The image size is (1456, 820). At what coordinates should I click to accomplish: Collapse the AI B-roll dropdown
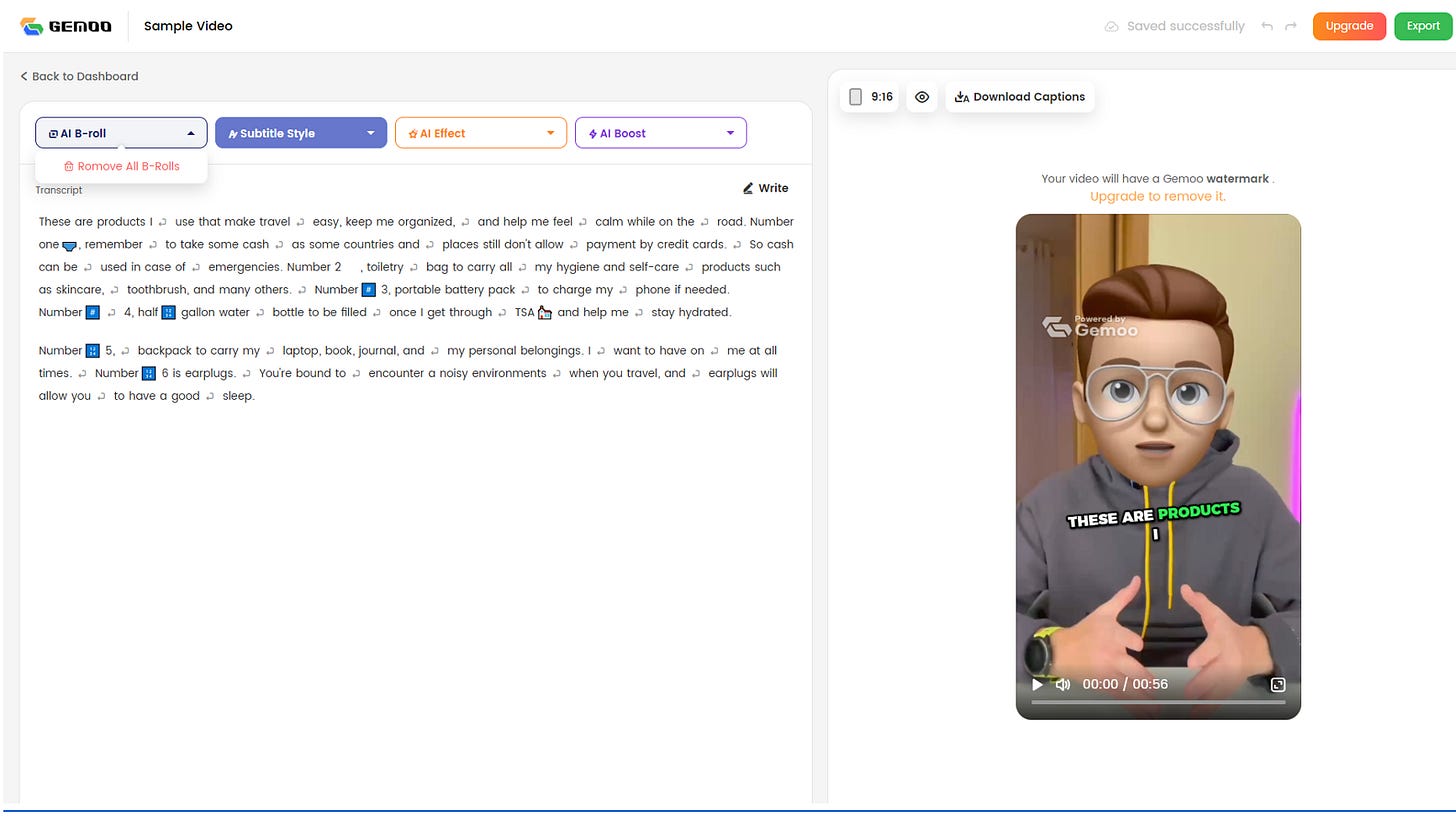(121, 133)
